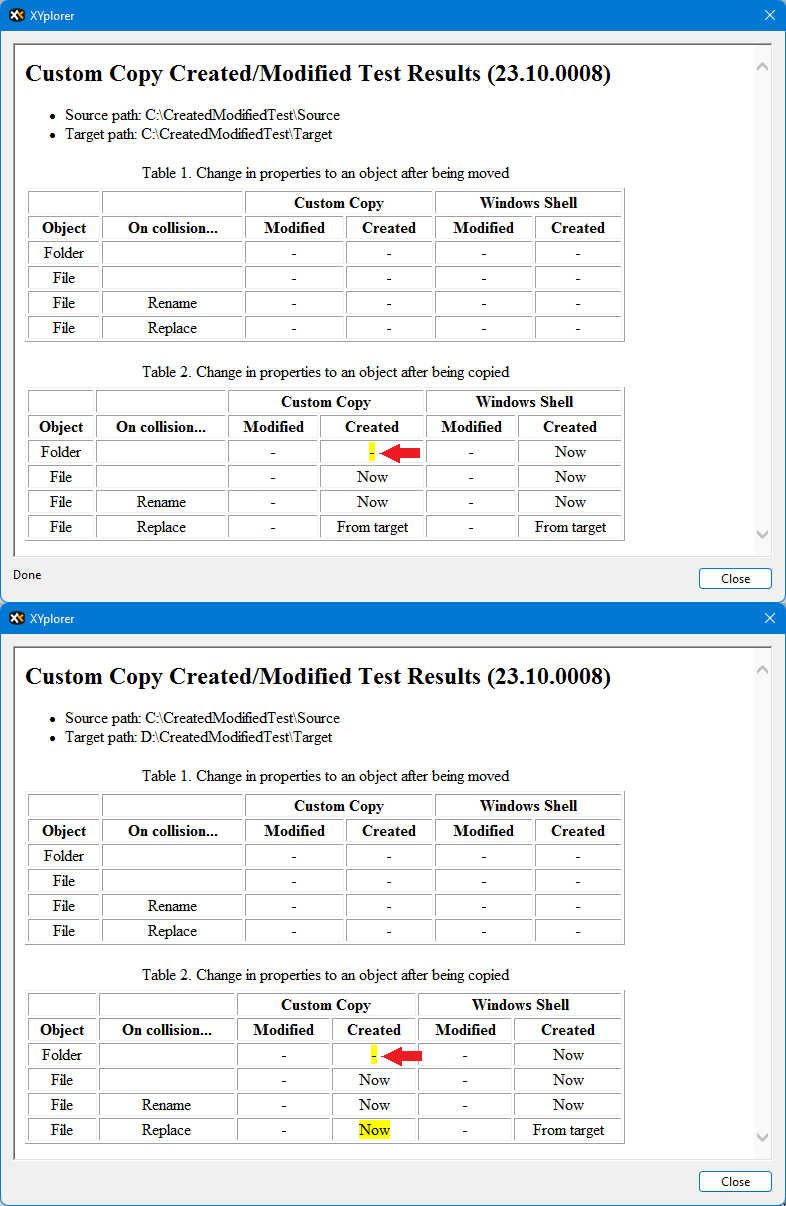Click the Windows Shell "From target" cell in the D:\ window
Image resolution: width=786 pixels, height=1206 pixels.
coord(568,1130)
